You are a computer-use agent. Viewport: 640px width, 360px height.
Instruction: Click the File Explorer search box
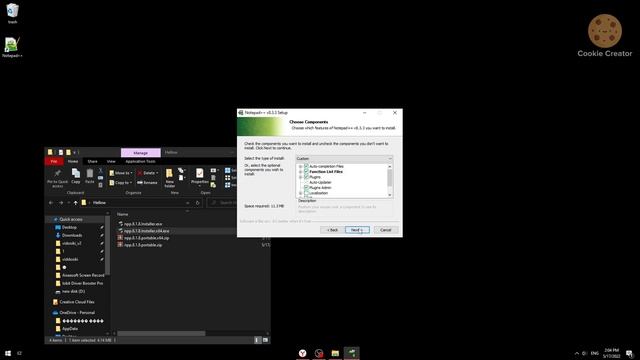[223, 202]
